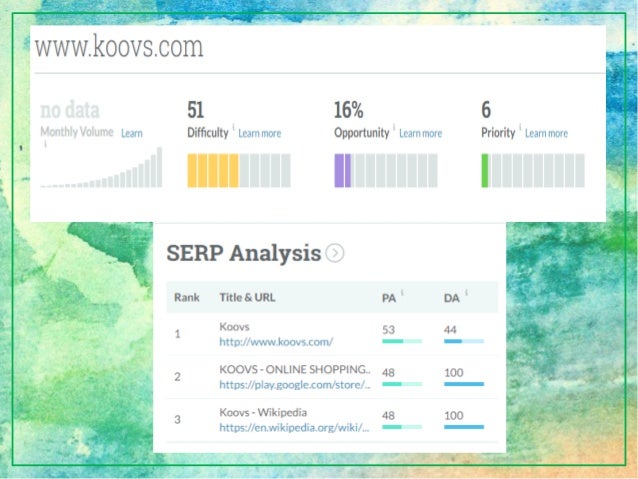The image size is (638, 479).
Task: Click rank number 3
Action: tap(177, 420)
